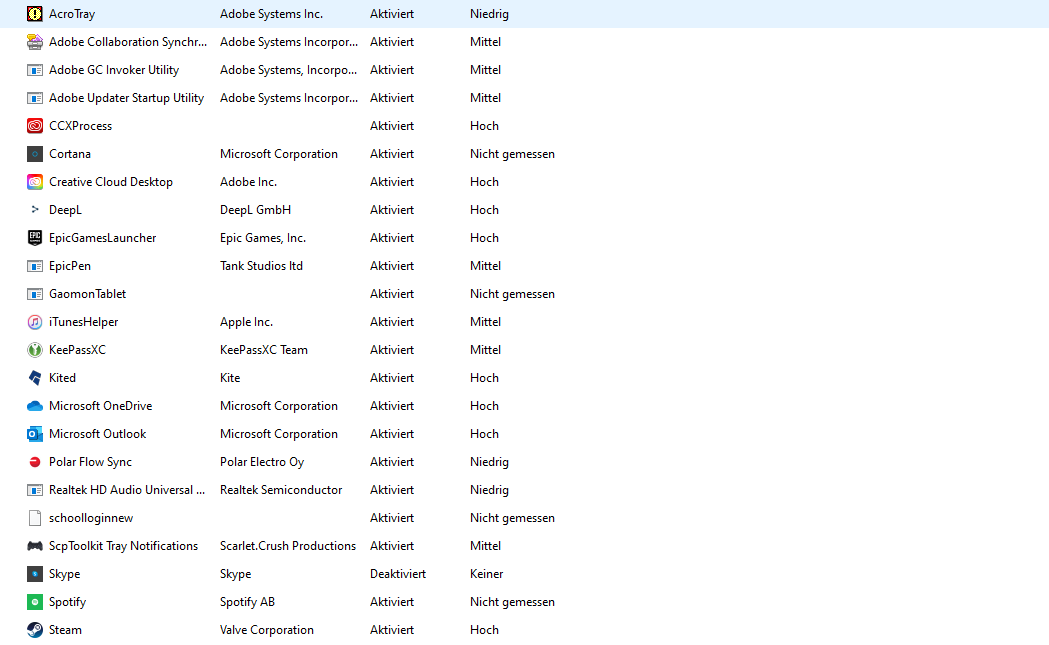
Task: Click AcroTray's impact value Niedrig
Action: pos(489,13)
